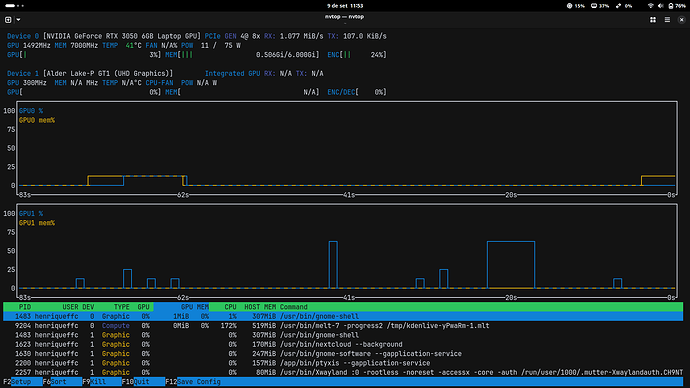This screenshot has width=690, height=388.
Task: Click the PID column header
Action: 25,307
